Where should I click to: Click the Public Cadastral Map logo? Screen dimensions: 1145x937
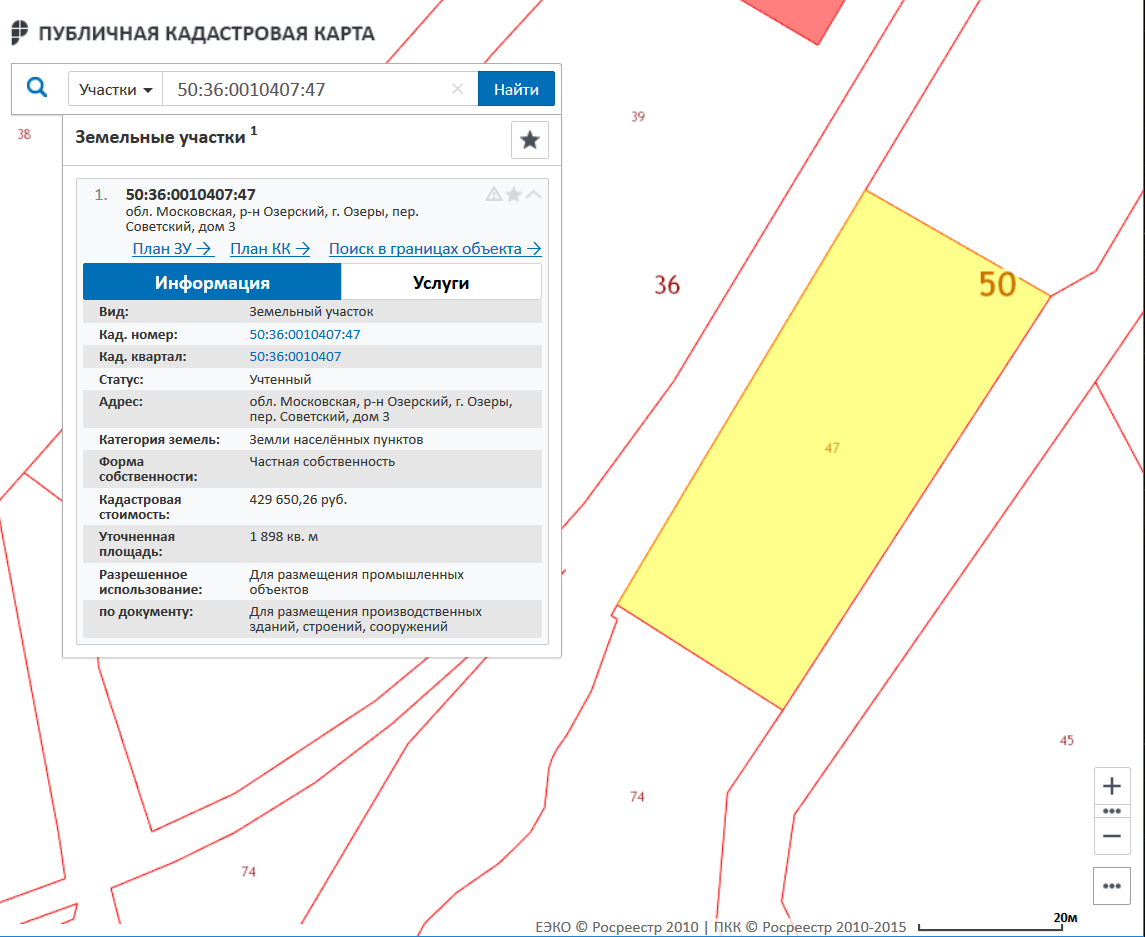click(20, 33)
